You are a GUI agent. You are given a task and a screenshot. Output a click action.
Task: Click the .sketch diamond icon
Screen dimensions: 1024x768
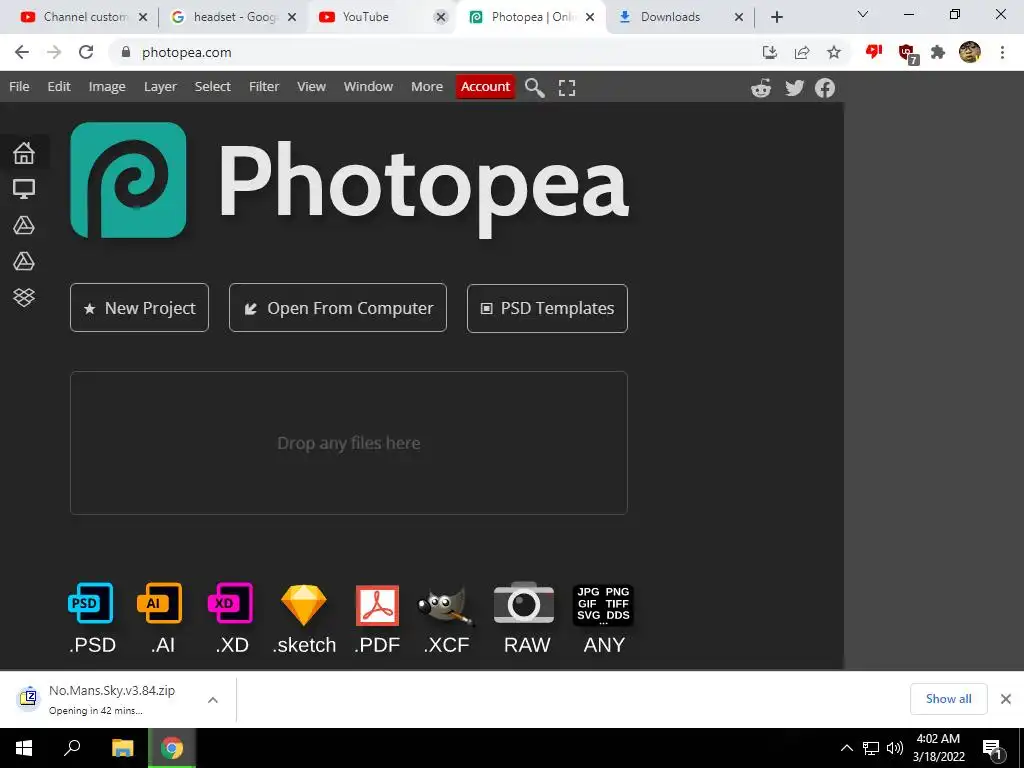[x=304, y=605]
